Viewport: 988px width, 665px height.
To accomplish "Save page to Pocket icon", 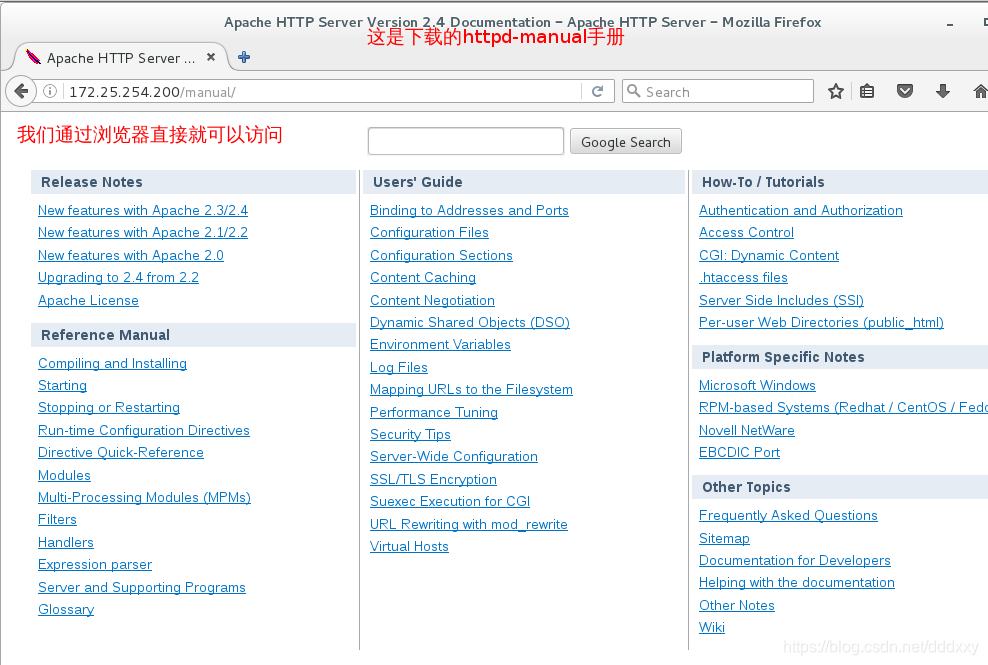I will (905, 91).
